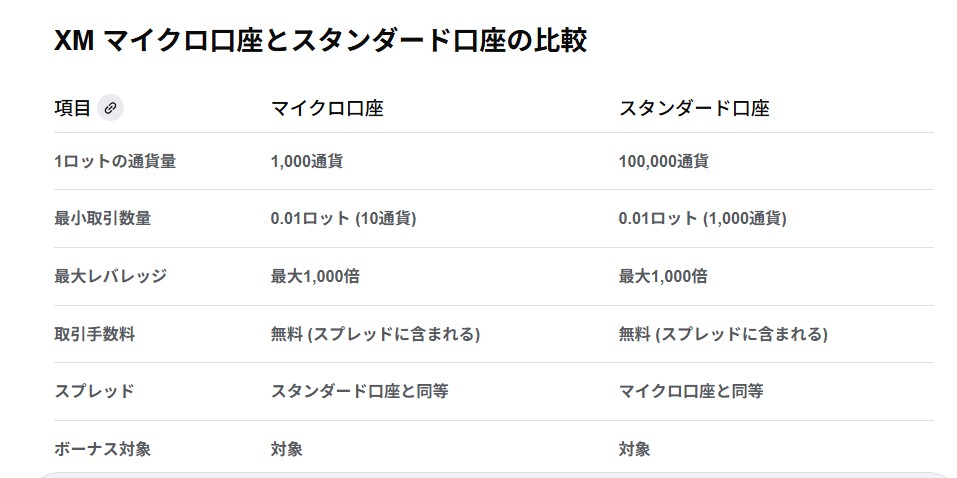Select the 最小取引数量 row label
957x478 pixels.
103,218
